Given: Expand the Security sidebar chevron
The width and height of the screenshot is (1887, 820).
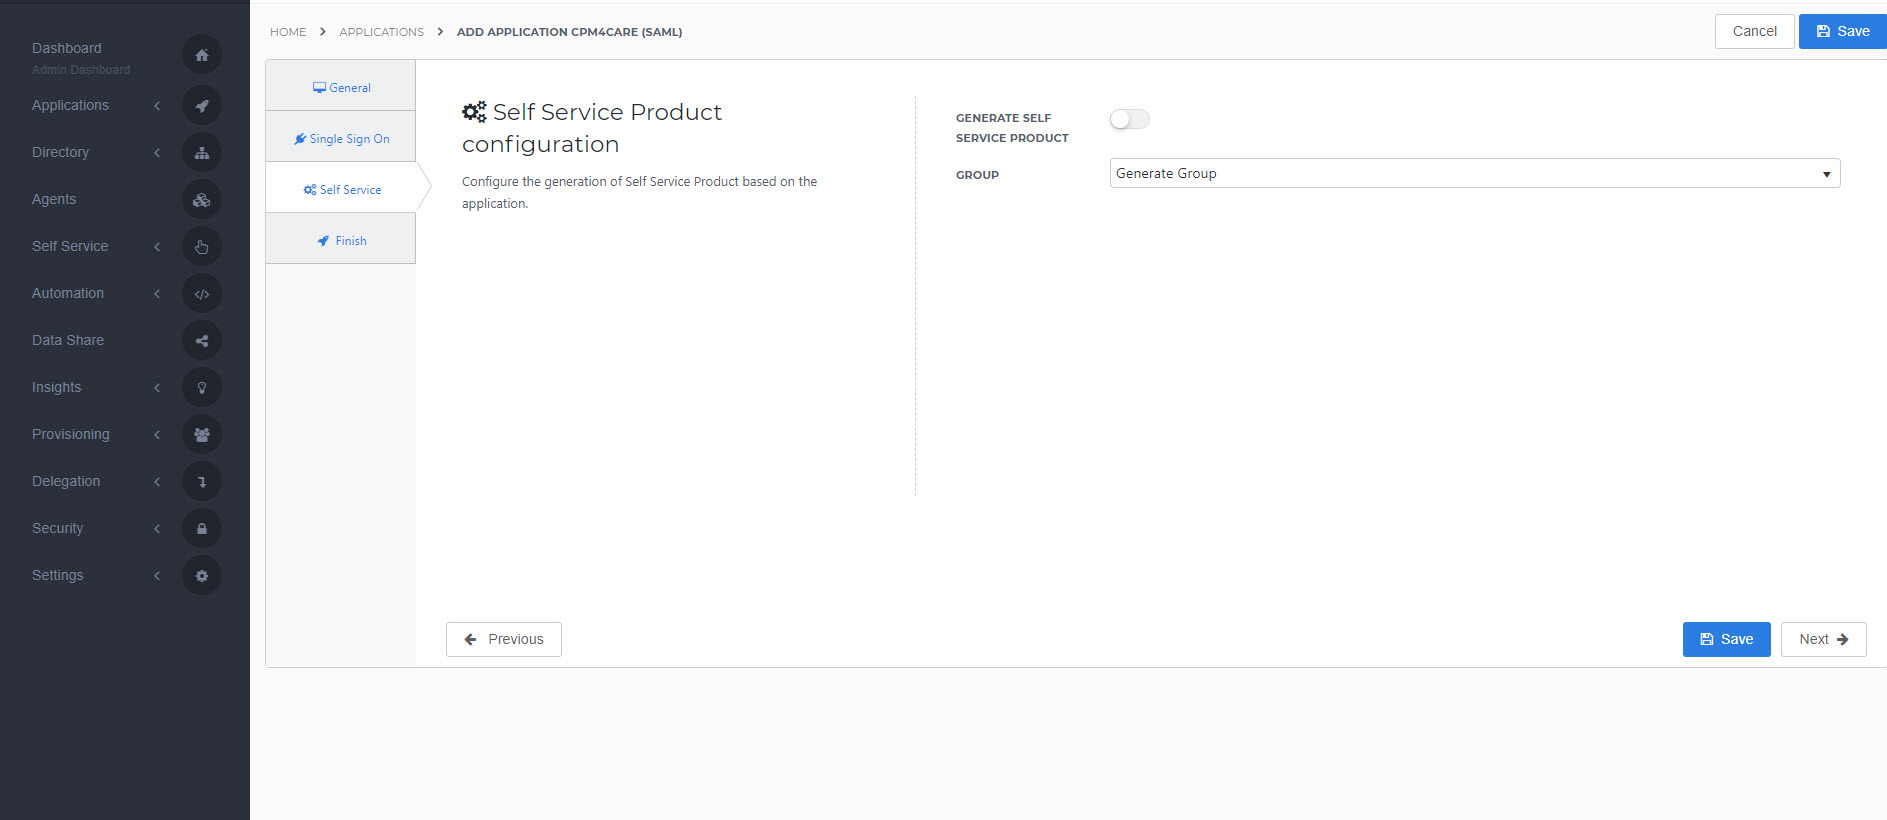Looking at the screenshot, I should (x=157, y=528).
